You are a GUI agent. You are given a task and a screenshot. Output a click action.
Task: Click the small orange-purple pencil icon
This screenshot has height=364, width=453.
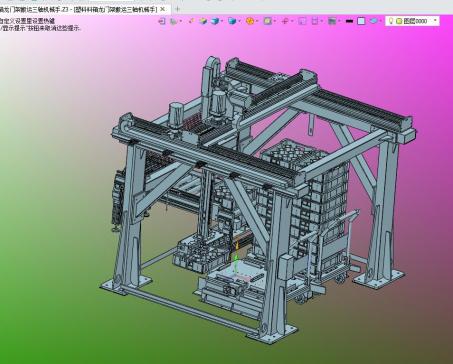[x=191, y=21]
